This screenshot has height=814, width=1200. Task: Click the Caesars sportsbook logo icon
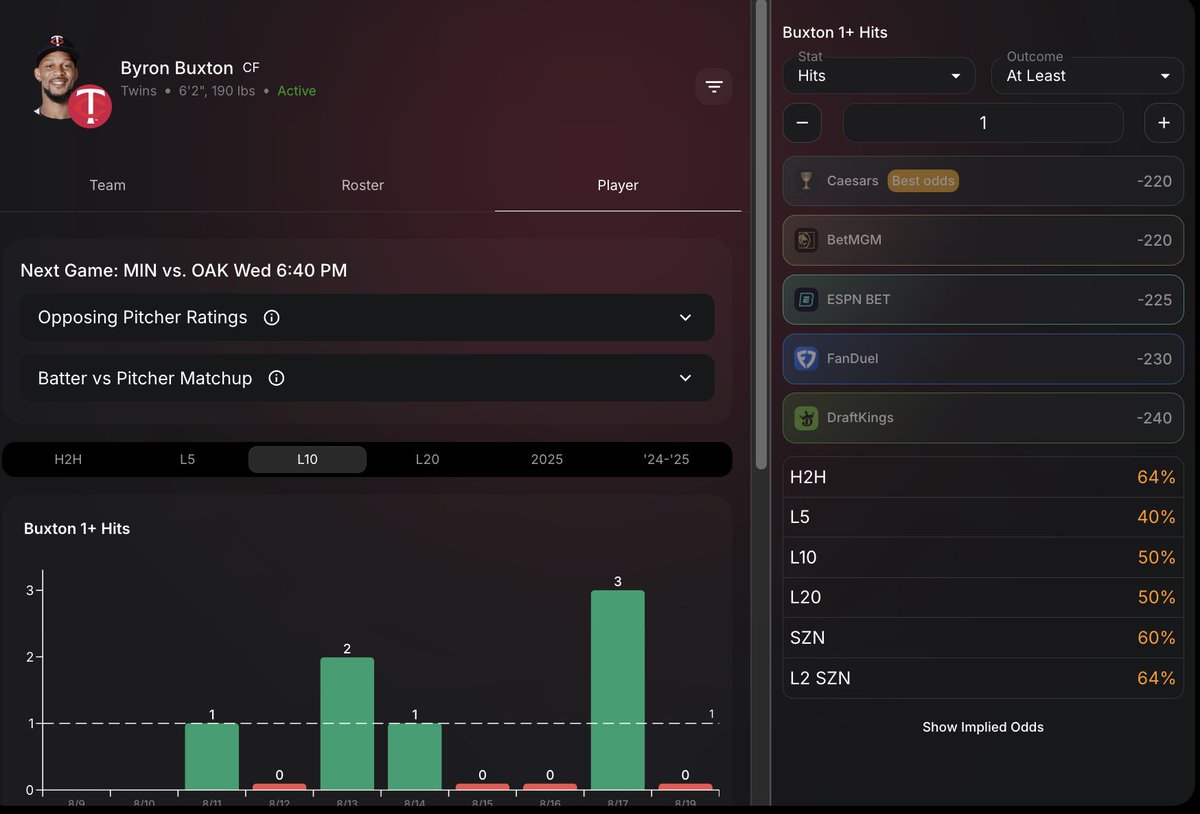click(x=806, y=181)
